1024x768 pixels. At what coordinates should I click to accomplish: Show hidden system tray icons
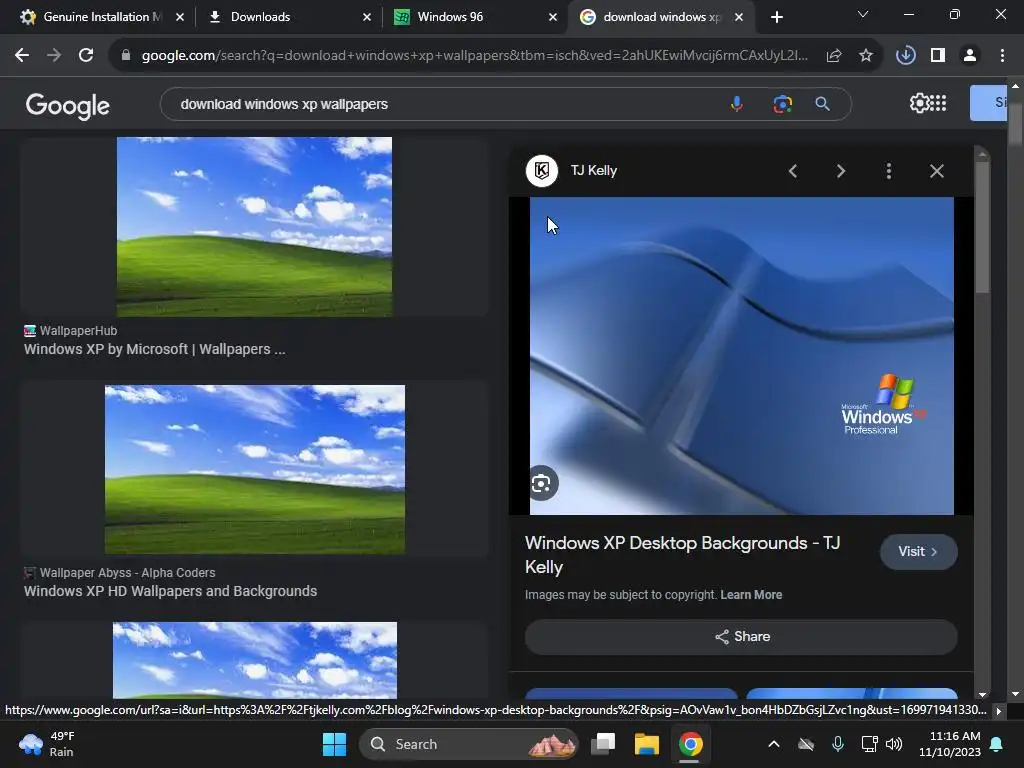point(774,744)
